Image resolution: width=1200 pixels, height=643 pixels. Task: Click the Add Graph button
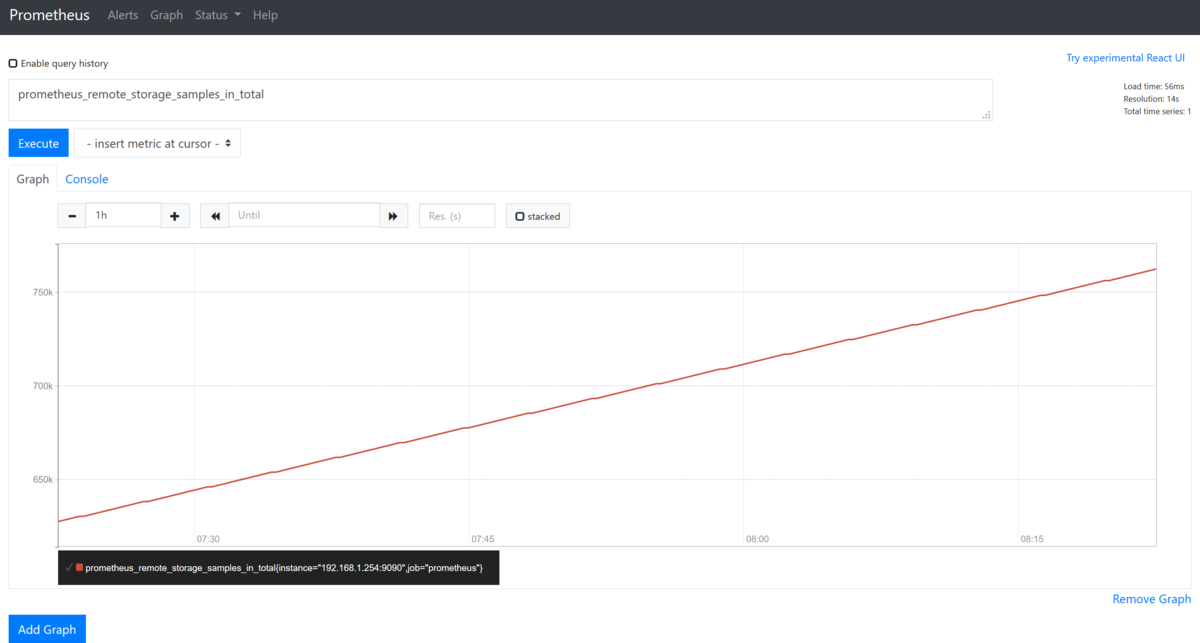[47, 629]
